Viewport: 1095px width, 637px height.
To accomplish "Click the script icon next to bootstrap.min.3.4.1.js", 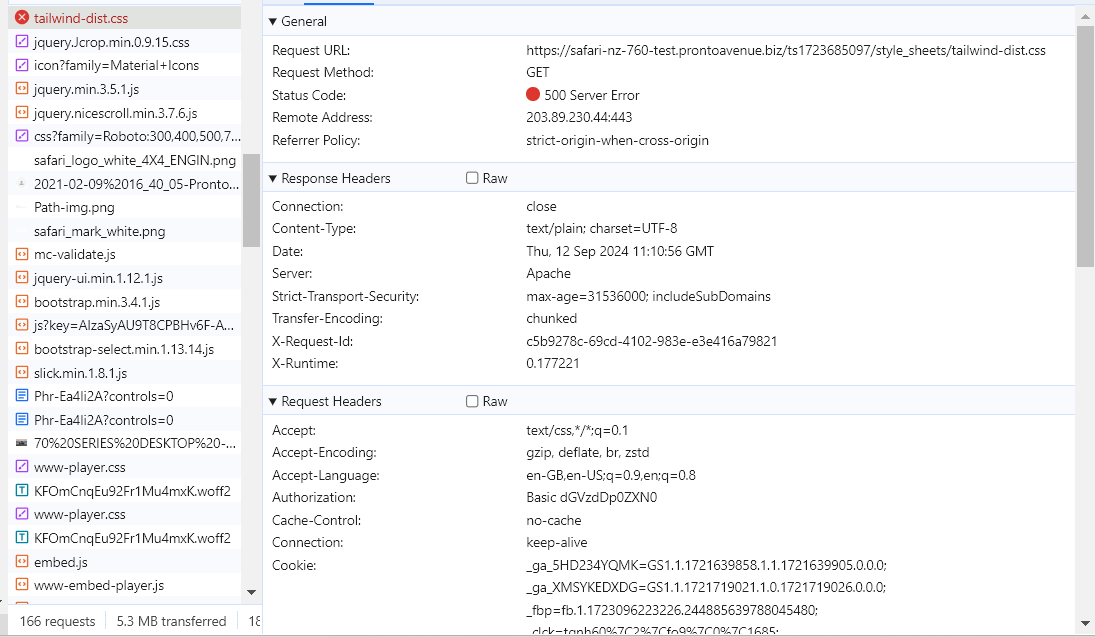I will (x=22, y=302).
